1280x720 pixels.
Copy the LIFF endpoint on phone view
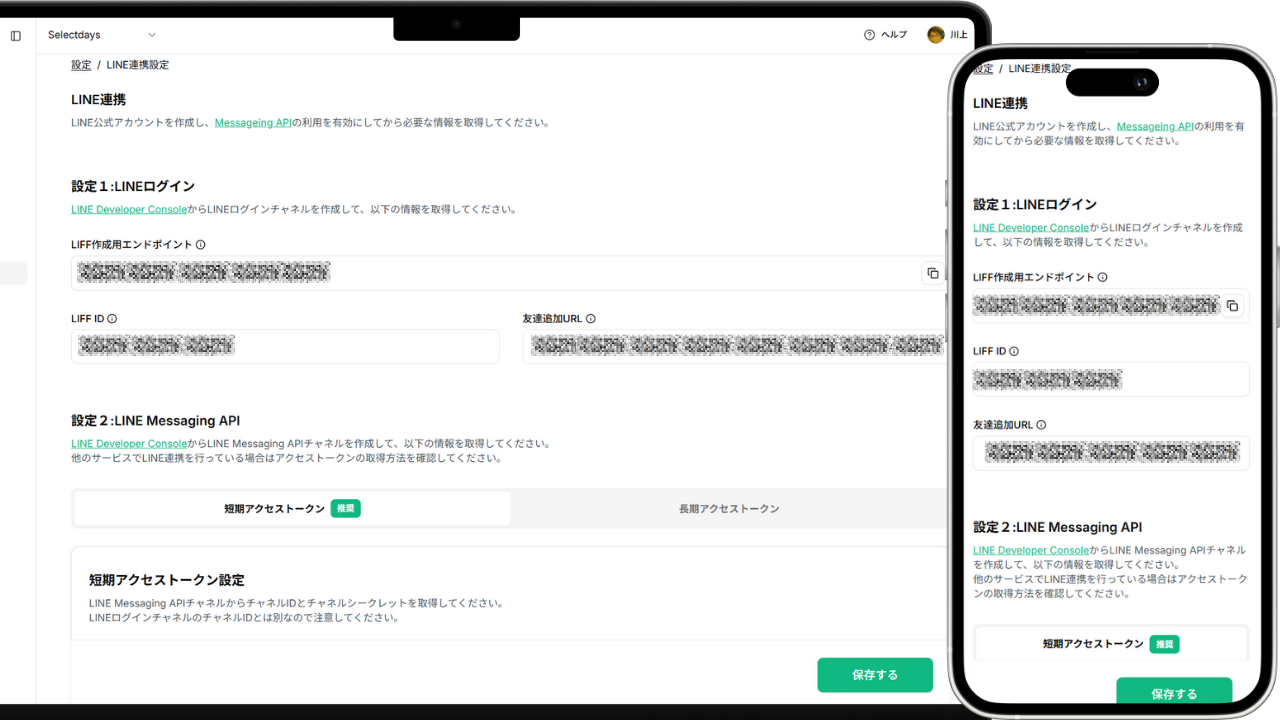(1232, 306)
